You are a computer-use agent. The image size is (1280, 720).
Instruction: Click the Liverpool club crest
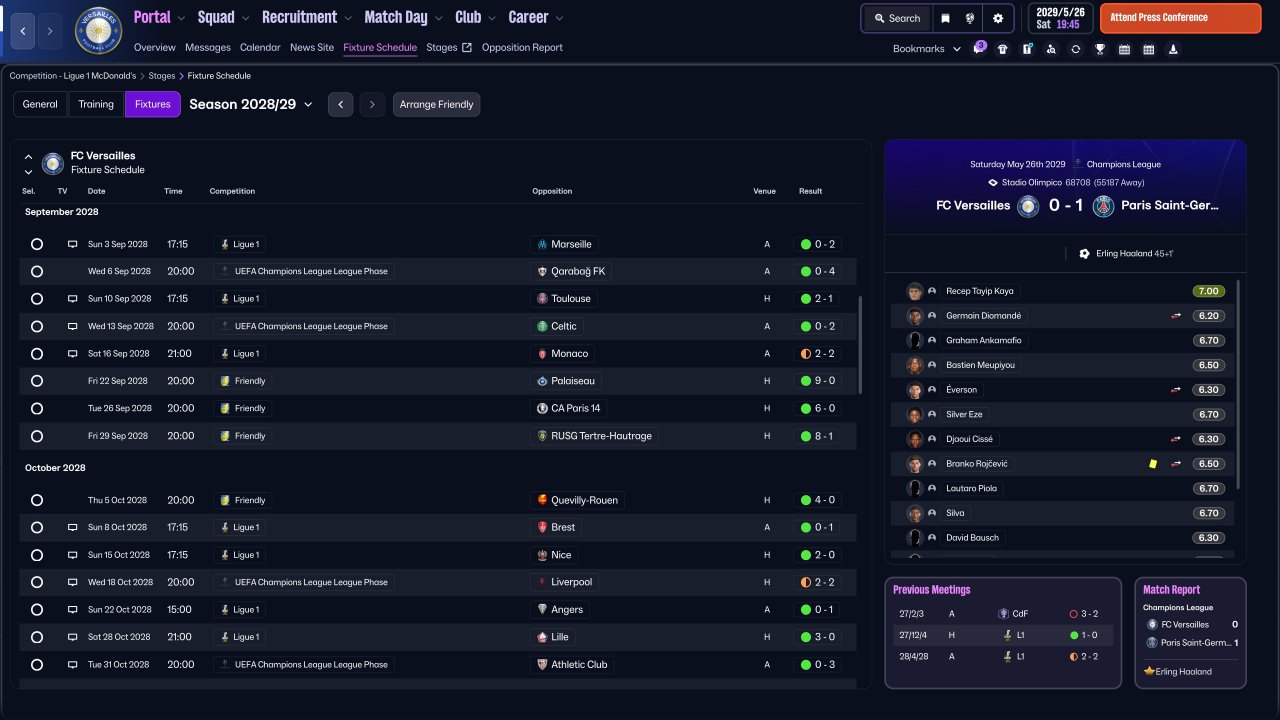(x=542, y=582)
